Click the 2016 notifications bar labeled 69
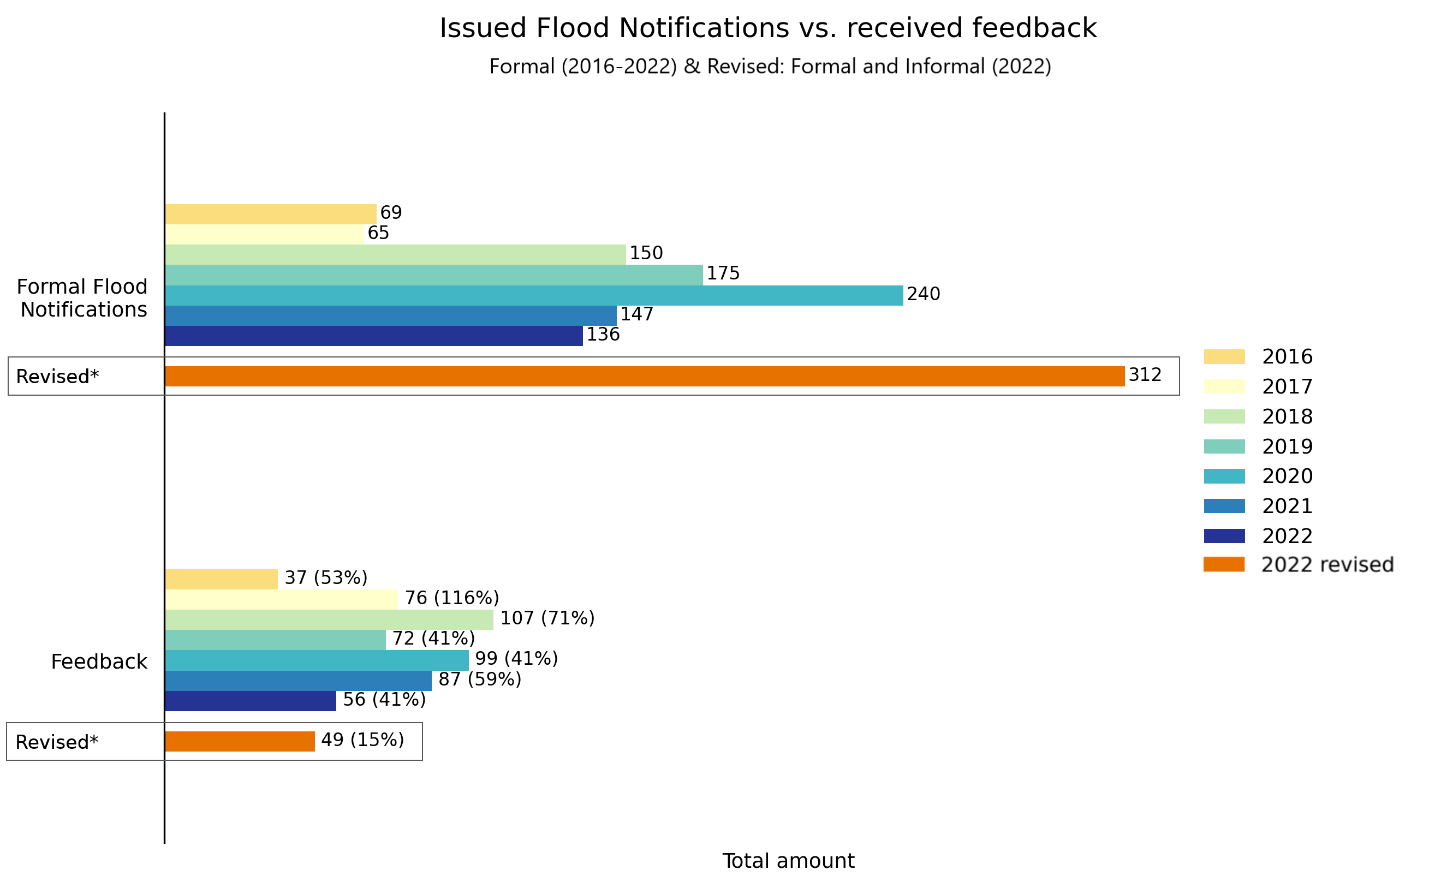This screenshot has width=1429, height=888. pos(270,214)
